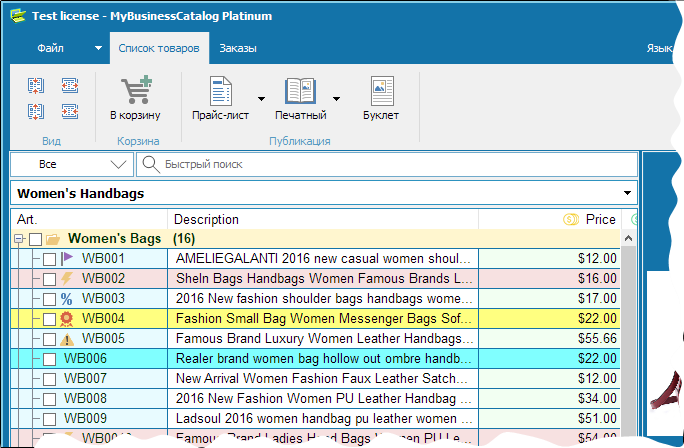684x448 pixels.
Task: Select the Ladsoul 2016 women handbag description
Action: 323,418
